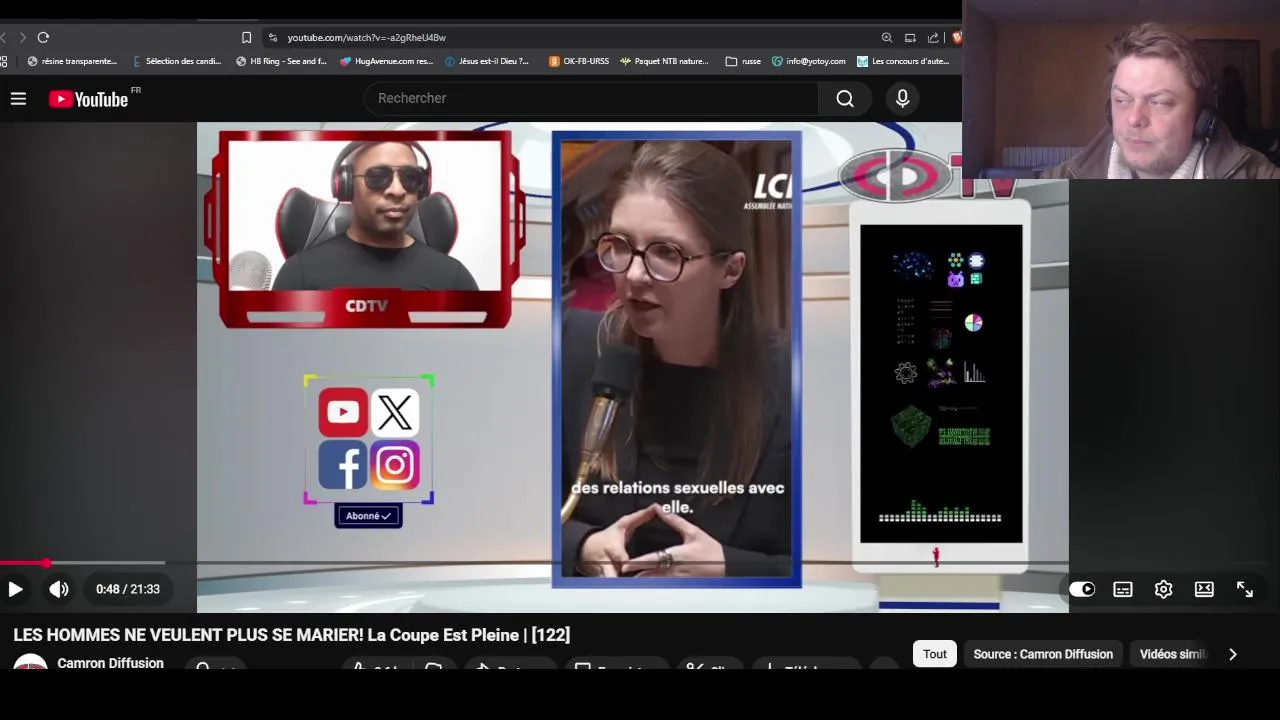The width and height of the screenshot is (1280, 720).
Task: Open the browser zoom magnifier icon
Action: 886,37
